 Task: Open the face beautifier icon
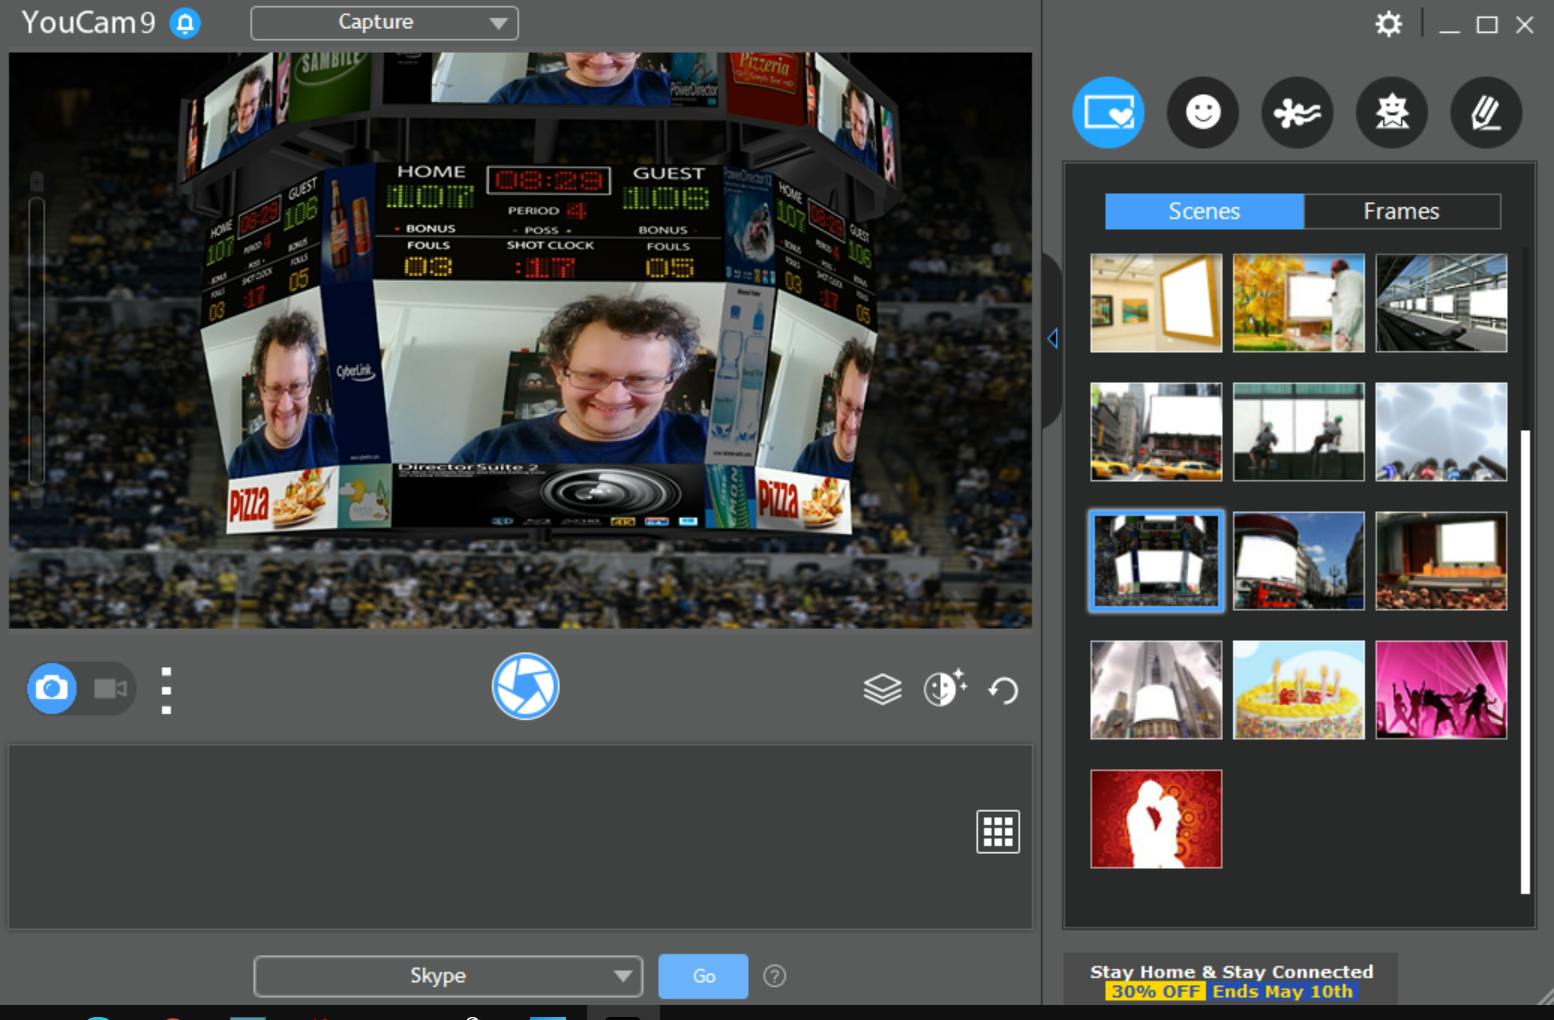[x=944, y=688]
